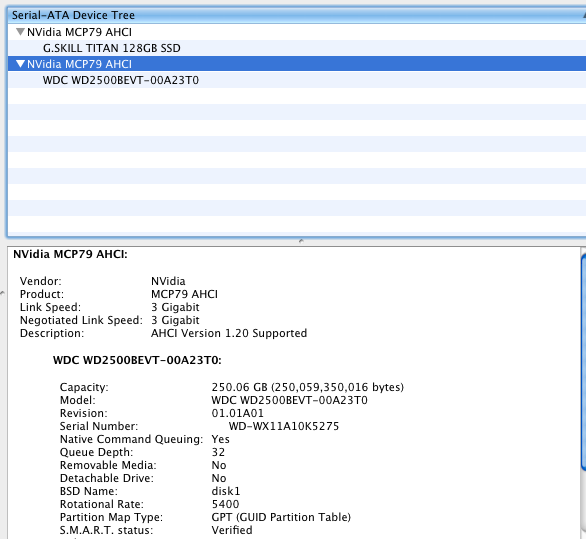The width and height of the screenshot is (586, 539).
Task: Click the Native Command Queuing: label
Action: click(132, 439)
